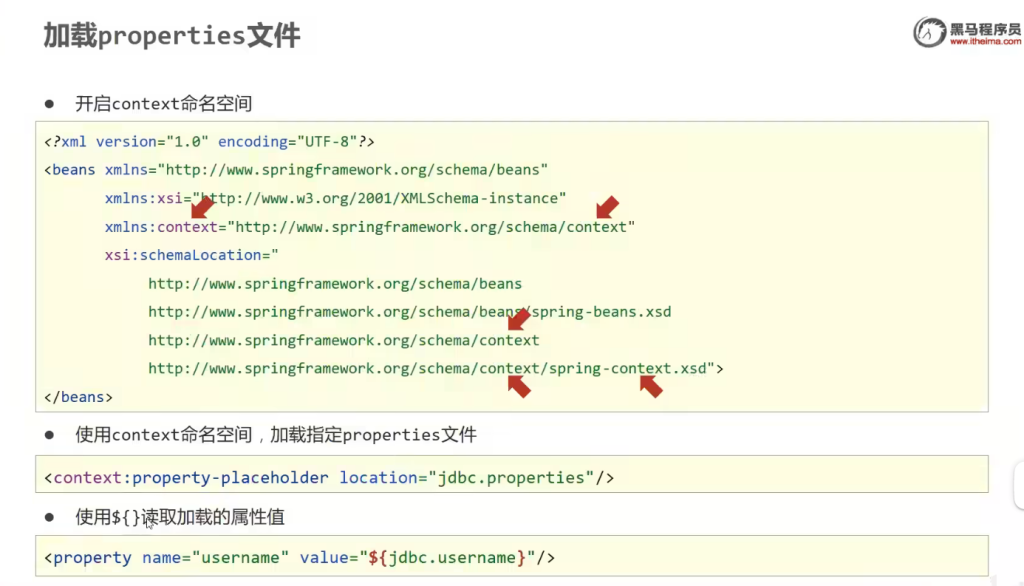Screen dimensions: 1024x586
Task: Click the red arrow below "context/" in the last URL
Action: tap(518, 386)
